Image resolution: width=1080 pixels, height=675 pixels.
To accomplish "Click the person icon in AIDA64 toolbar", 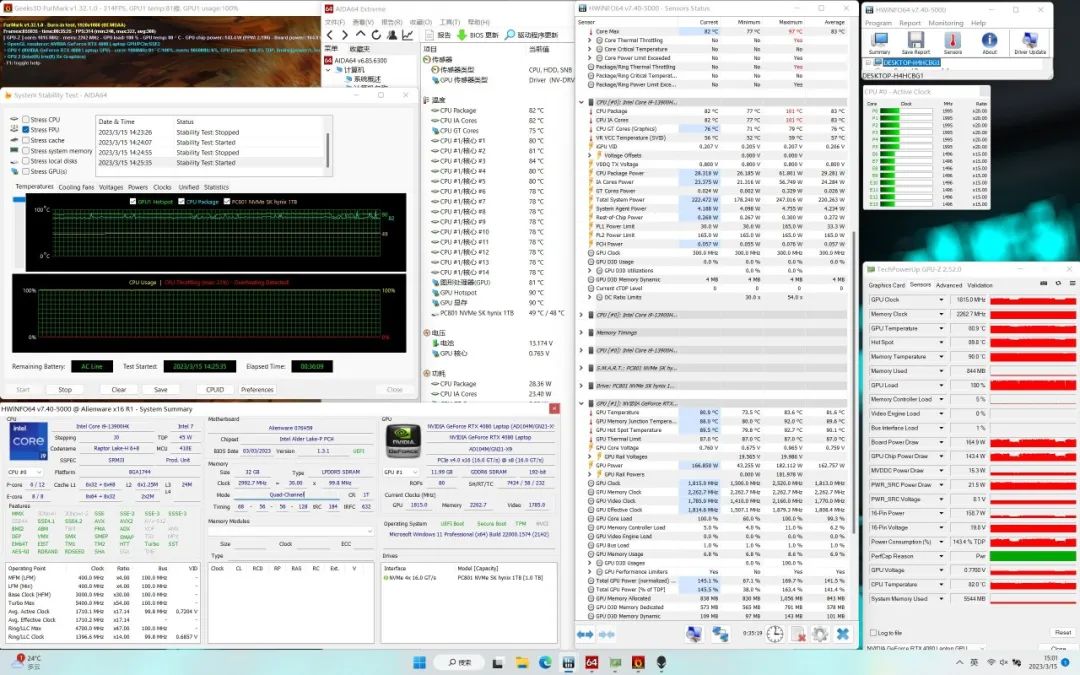I will tap(392, 35).
